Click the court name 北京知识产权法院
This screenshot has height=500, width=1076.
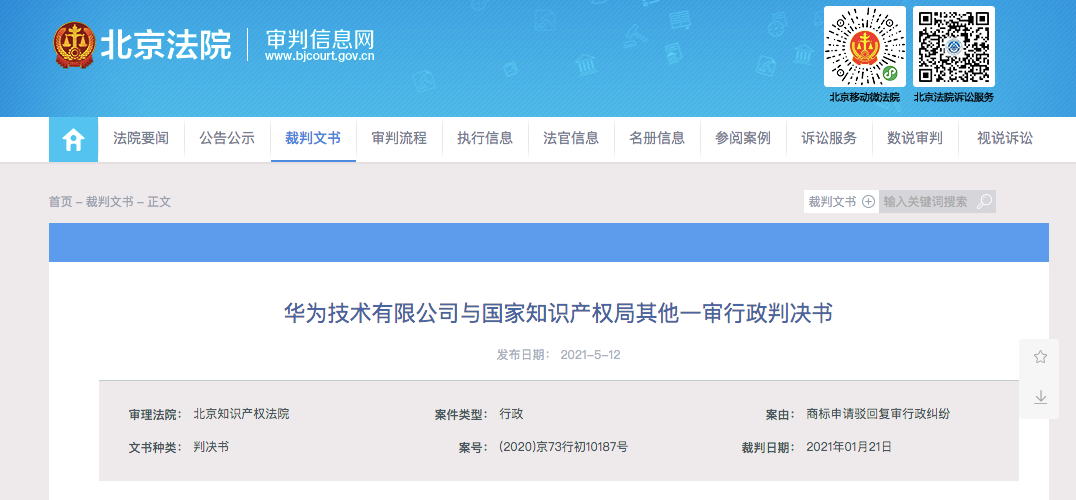coord(242,414)
